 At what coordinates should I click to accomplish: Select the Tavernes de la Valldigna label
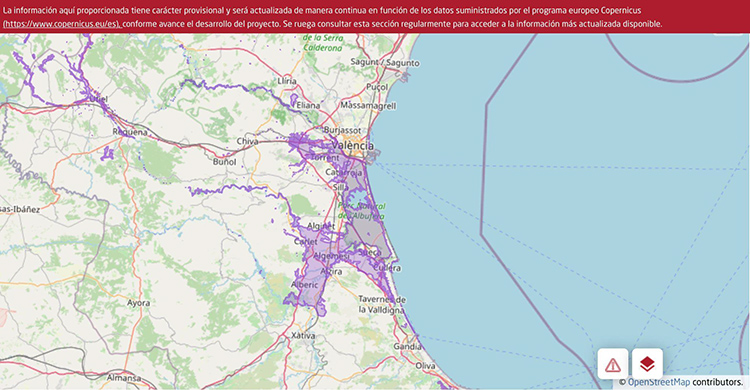[x=382, y=304]
